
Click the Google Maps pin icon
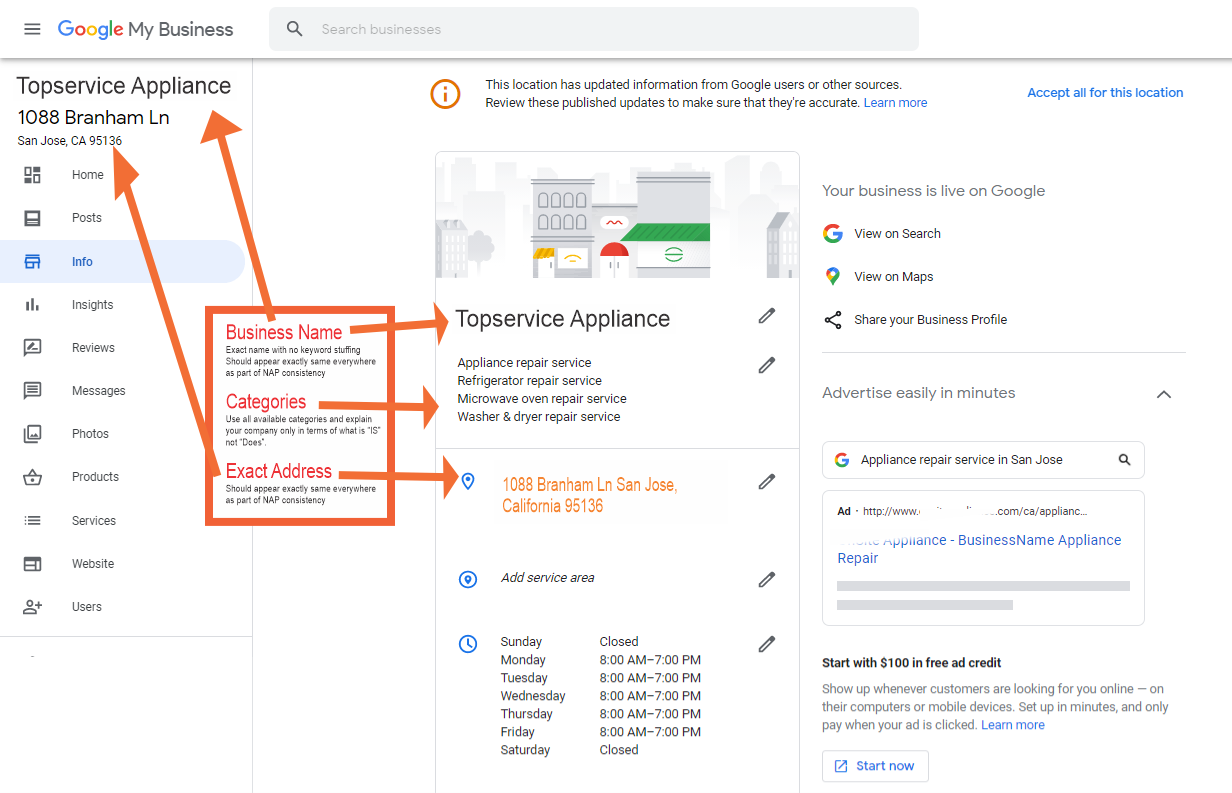[833, 277]
